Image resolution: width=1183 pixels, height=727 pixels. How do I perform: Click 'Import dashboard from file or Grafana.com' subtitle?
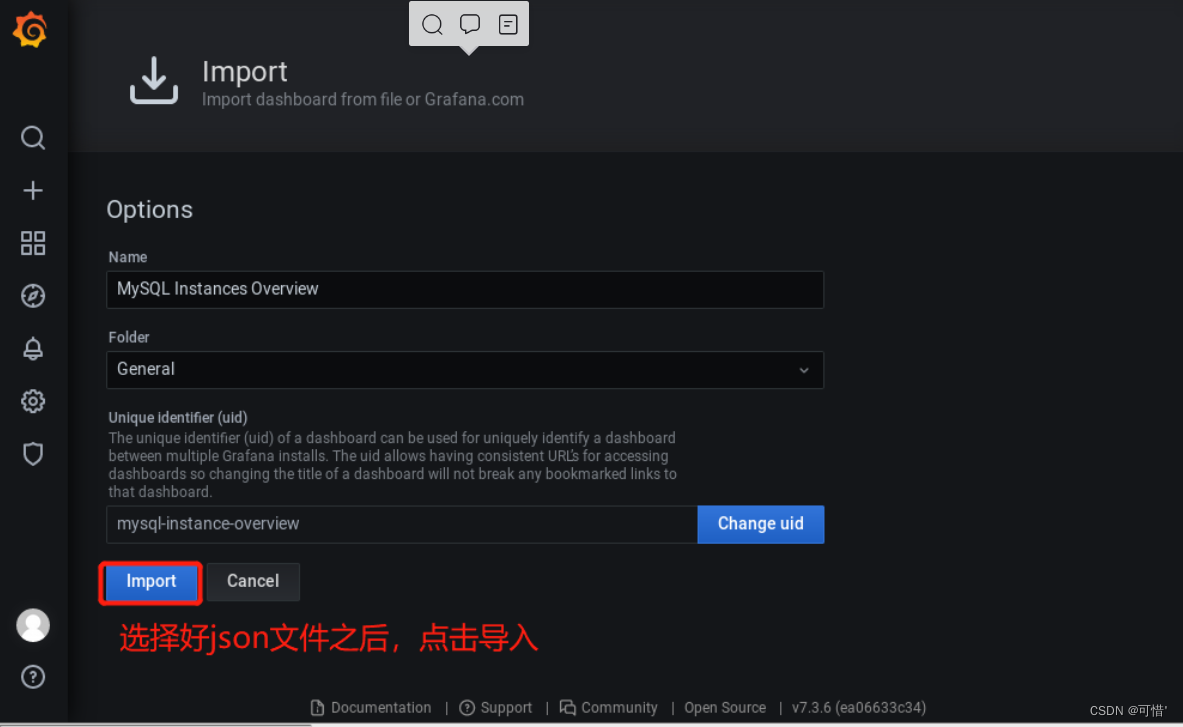[363, 100]
